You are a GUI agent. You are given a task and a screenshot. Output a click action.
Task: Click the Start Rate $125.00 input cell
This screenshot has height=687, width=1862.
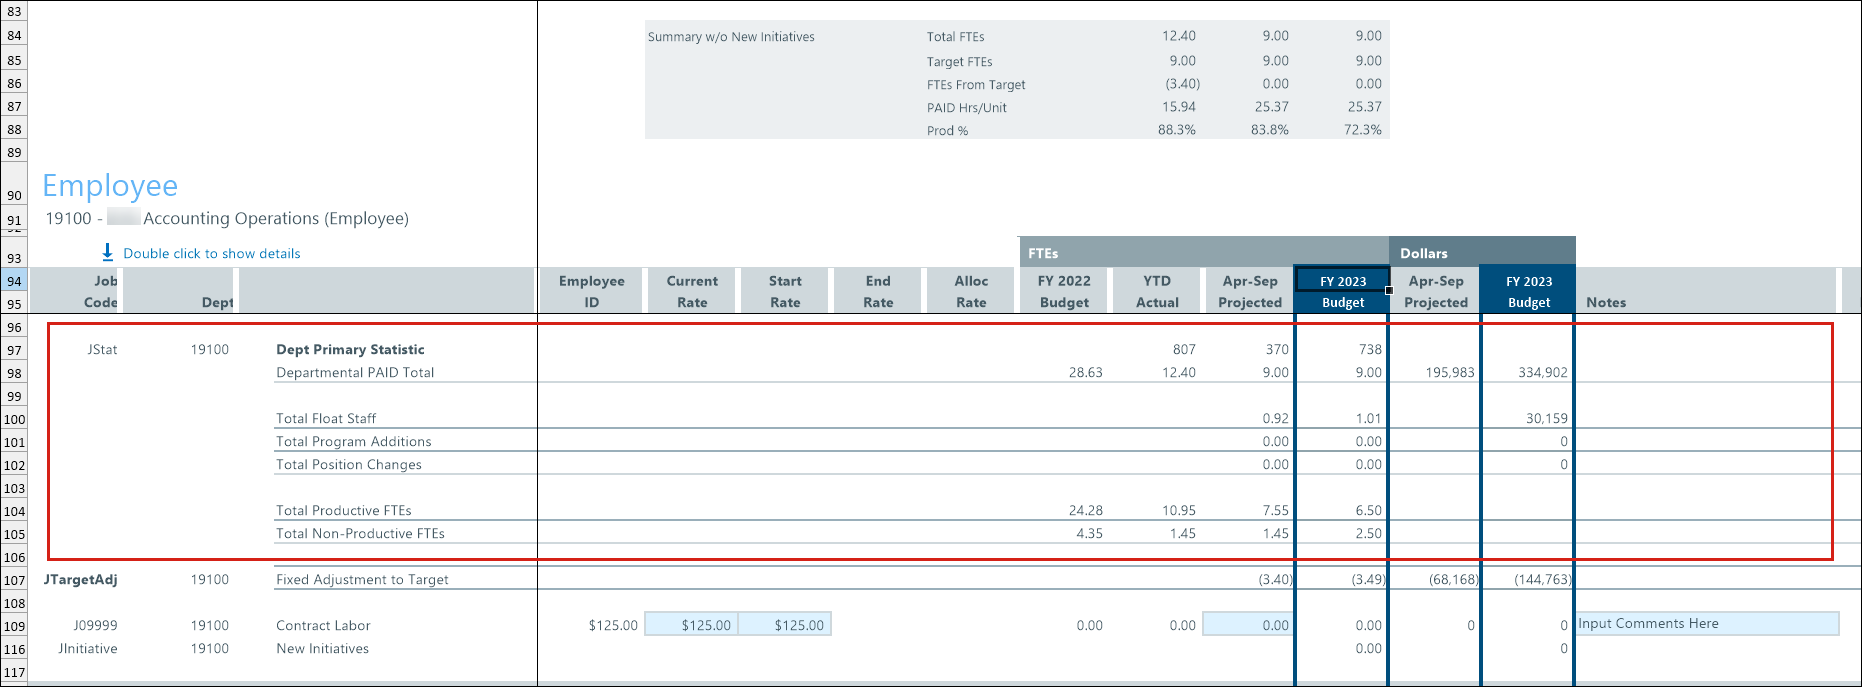tap(785, 625)
